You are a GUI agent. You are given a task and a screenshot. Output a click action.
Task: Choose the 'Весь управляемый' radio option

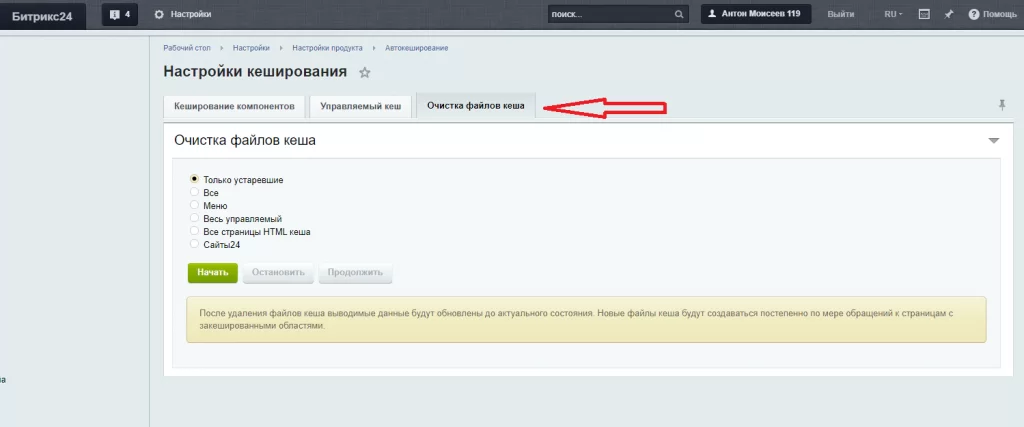pos(194,218)
